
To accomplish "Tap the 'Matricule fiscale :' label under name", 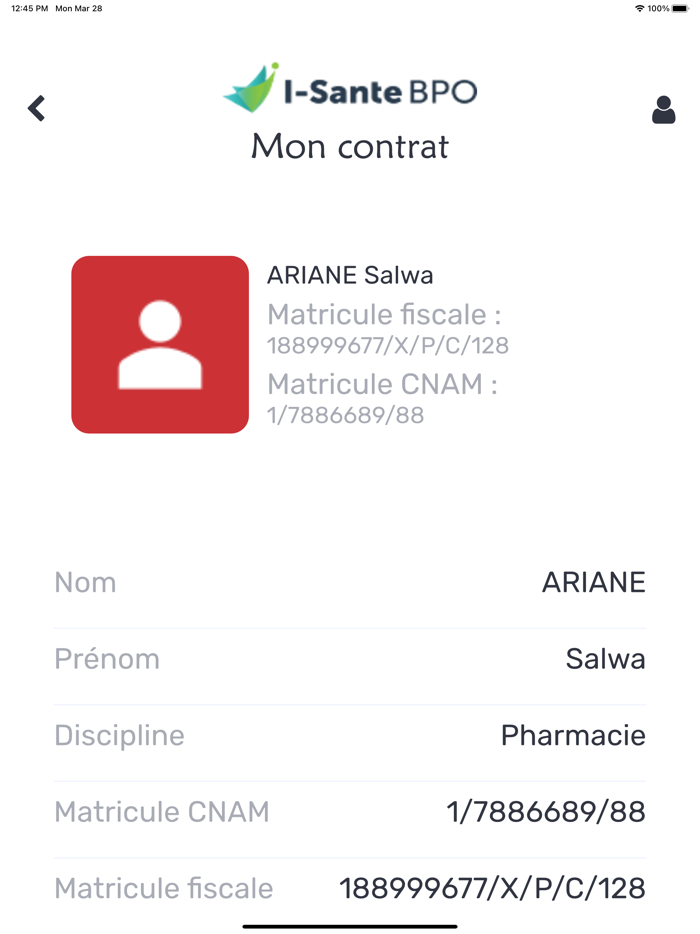I will (383, 314).
